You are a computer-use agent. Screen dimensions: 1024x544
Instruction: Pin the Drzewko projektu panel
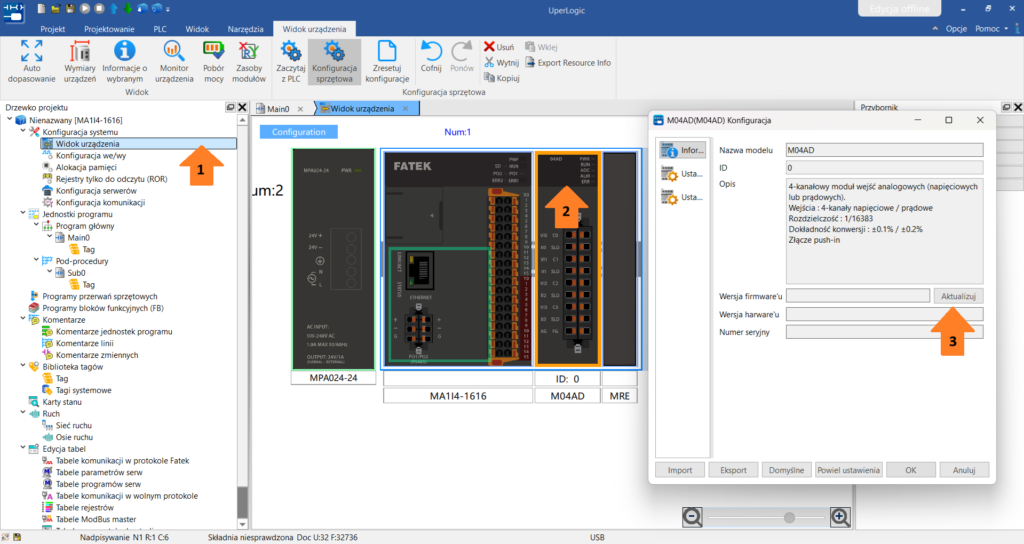pos(231,107)
